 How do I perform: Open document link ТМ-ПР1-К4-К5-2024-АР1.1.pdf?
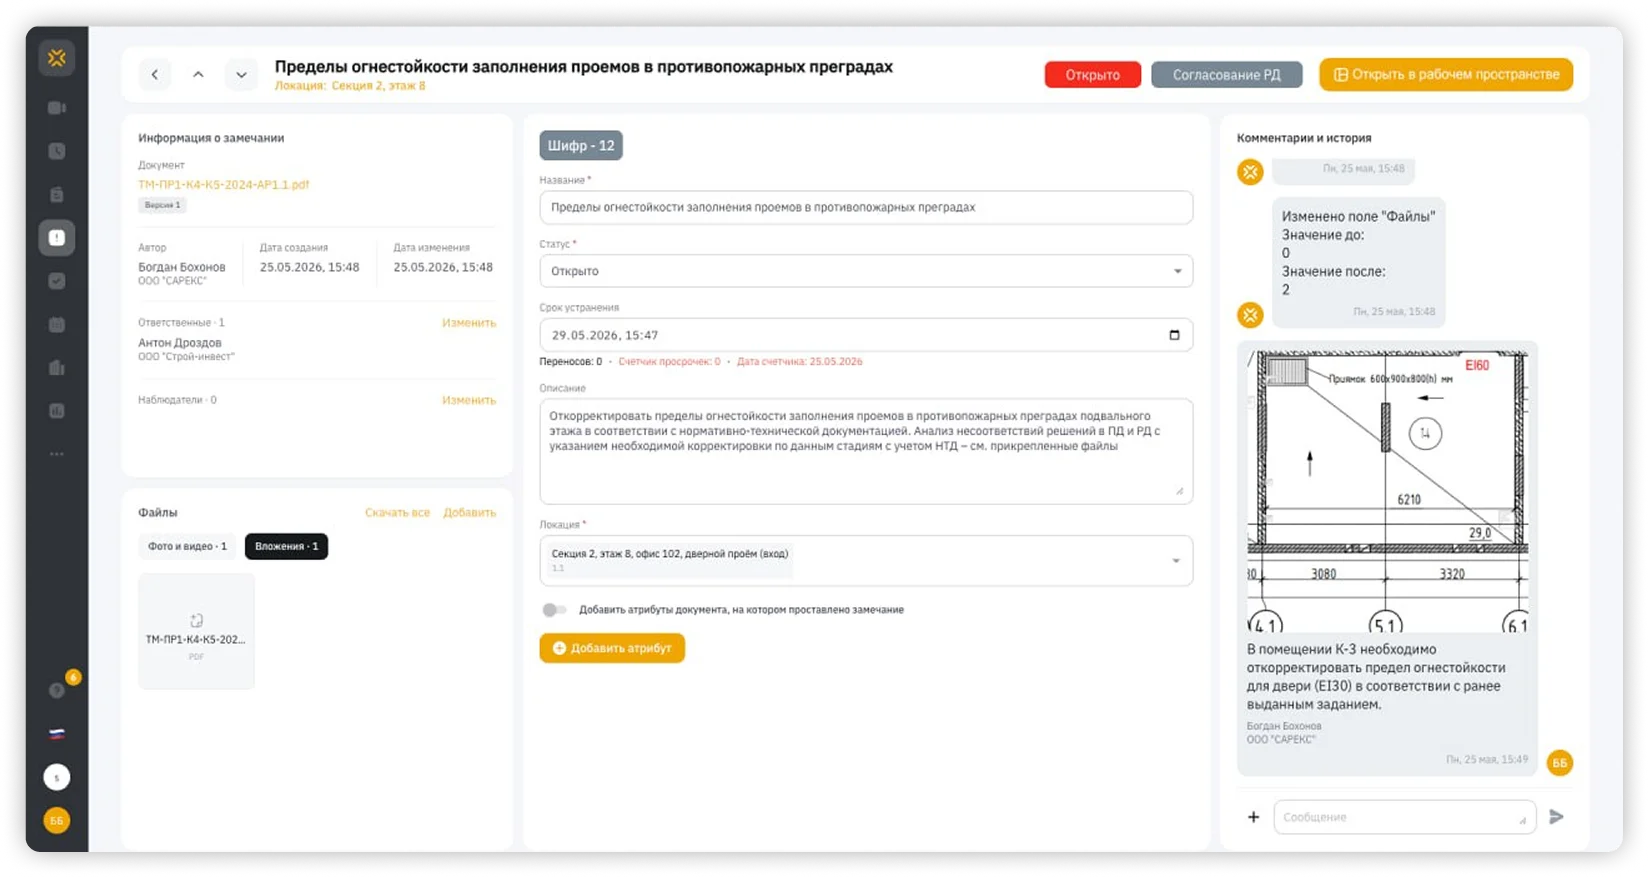[223, 185]
